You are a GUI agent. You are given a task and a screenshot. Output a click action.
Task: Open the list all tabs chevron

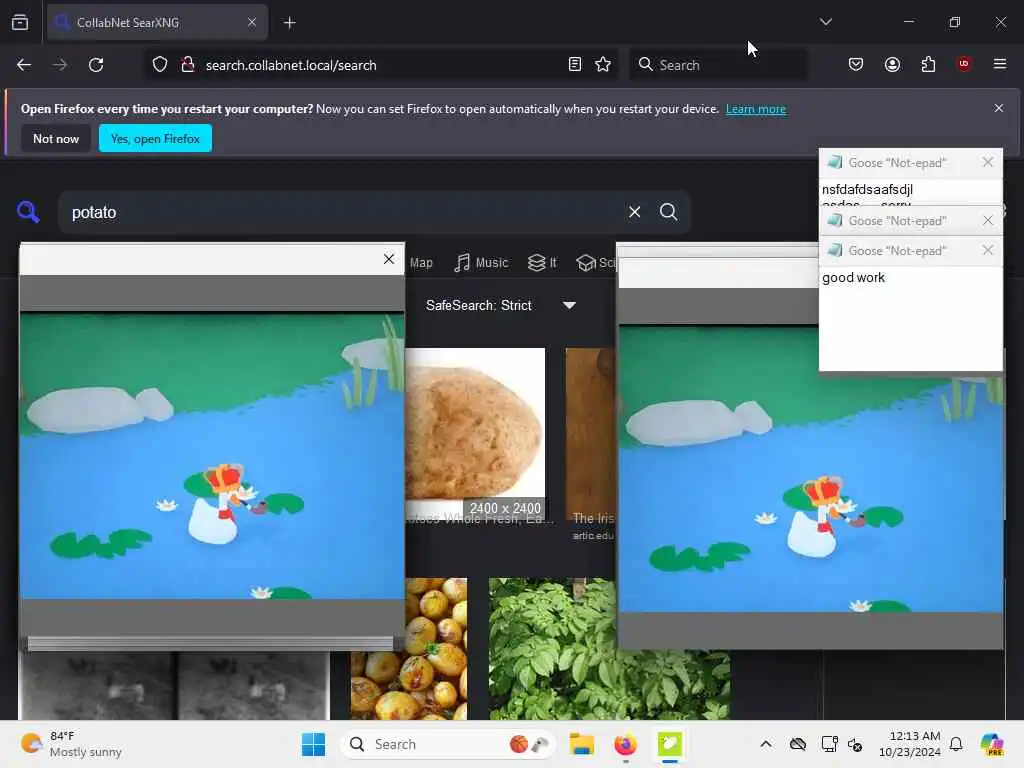coord(825,22)
